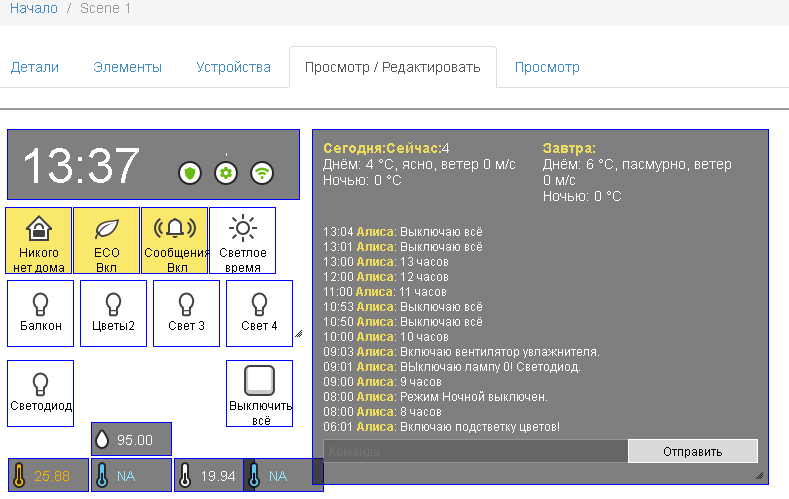The height and width of the screenshot is (499, 789).
Task: Follow the Начало breadcrumb link
Action: pyautogui.click(x=34, y=8)
